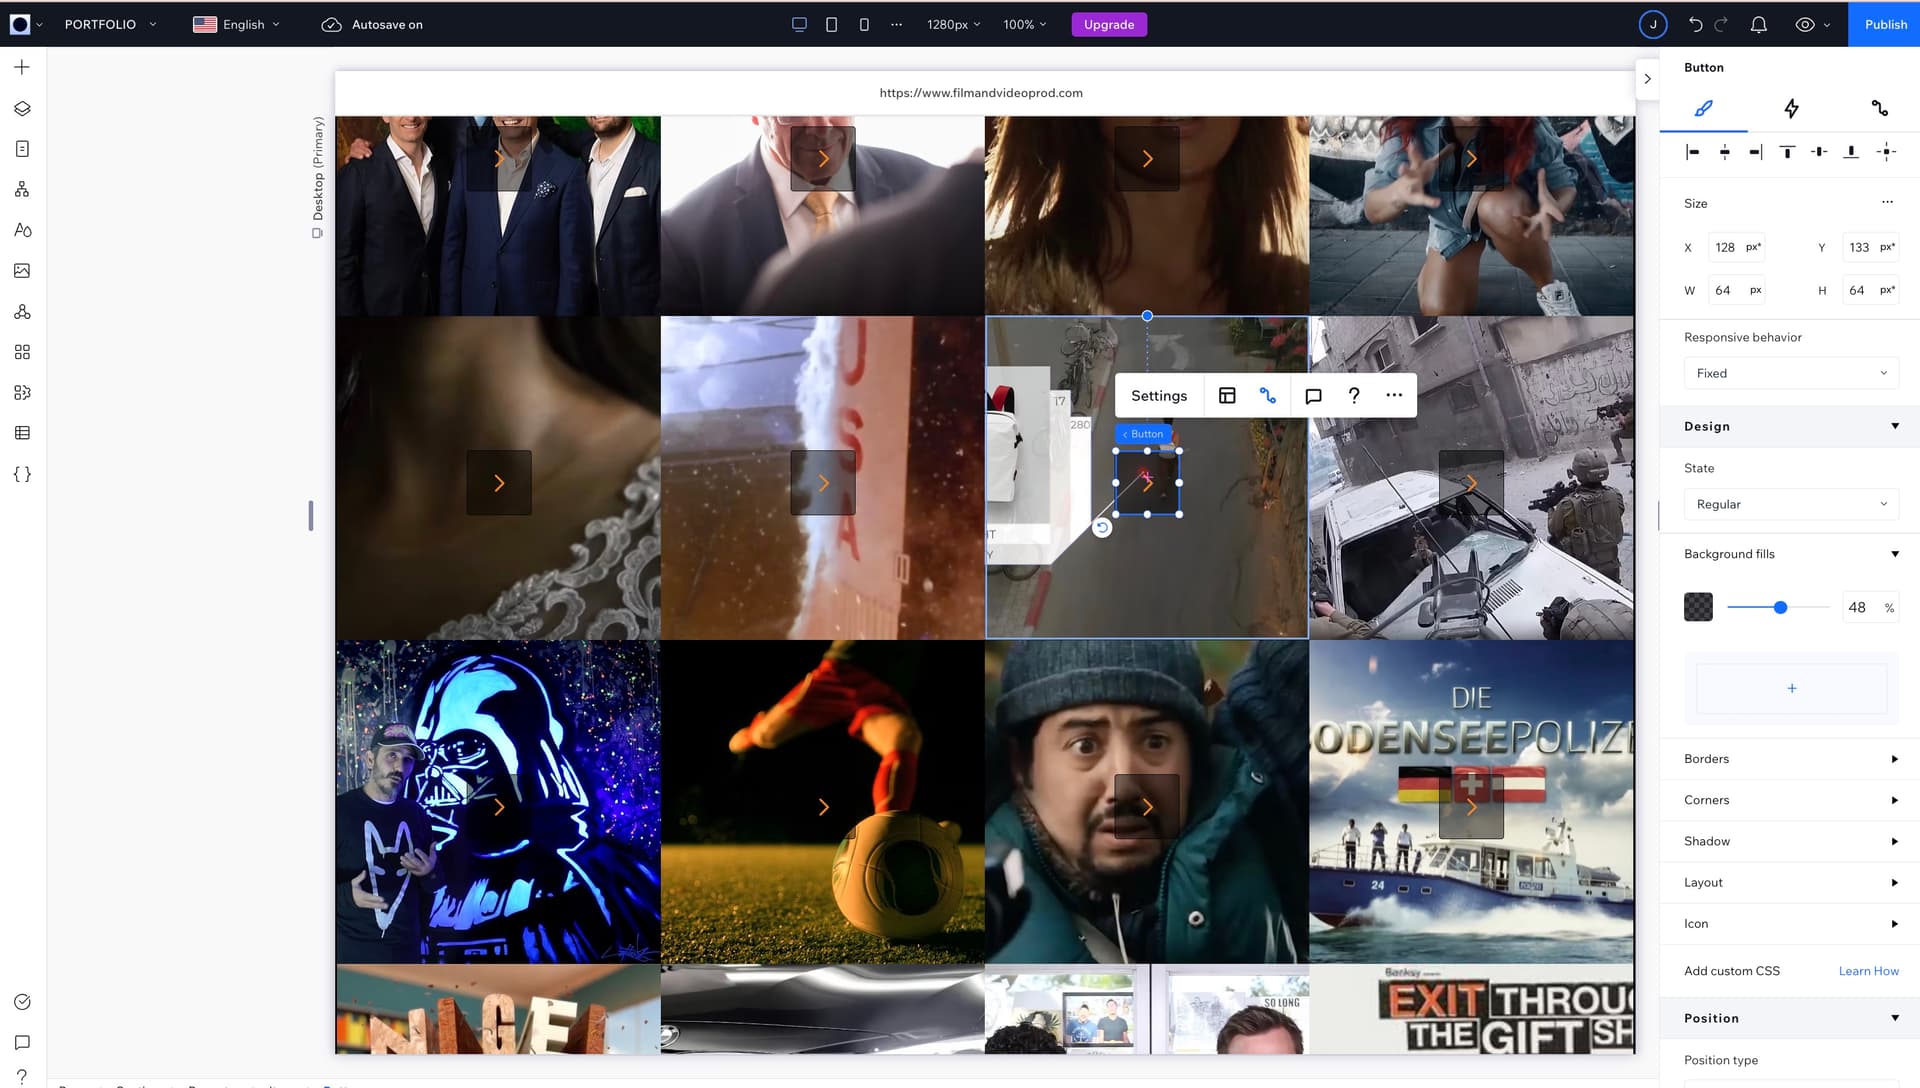Click the X position field
Screen dimensions: 1920x1088
click(x=1737, y=247)
